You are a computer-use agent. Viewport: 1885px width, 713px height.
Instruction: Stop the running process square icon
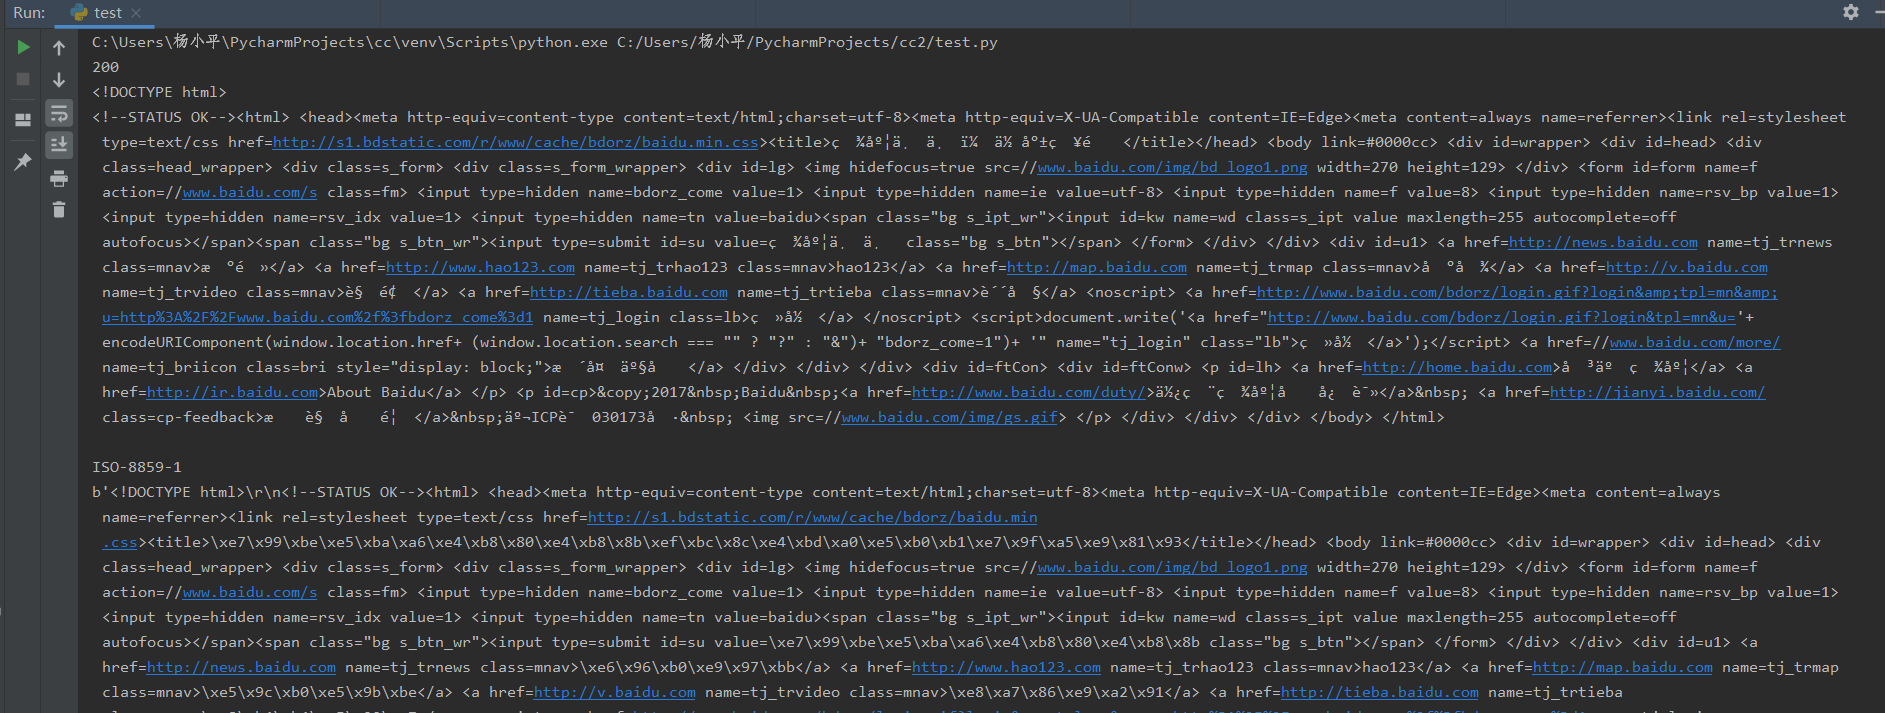click(x=23, y=79)
